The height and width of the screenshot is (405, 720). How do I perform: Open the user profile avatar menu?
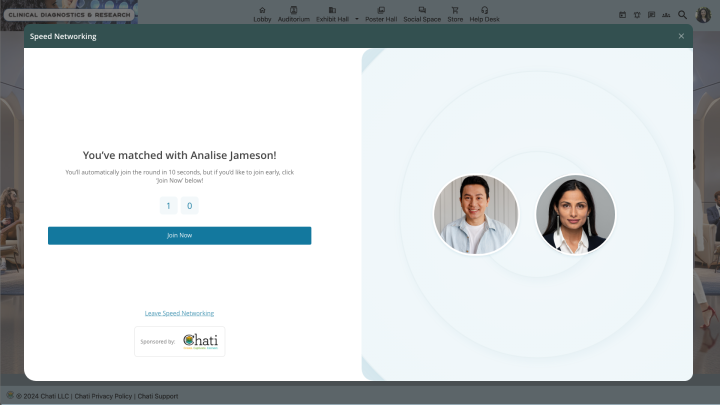(703, 15)
